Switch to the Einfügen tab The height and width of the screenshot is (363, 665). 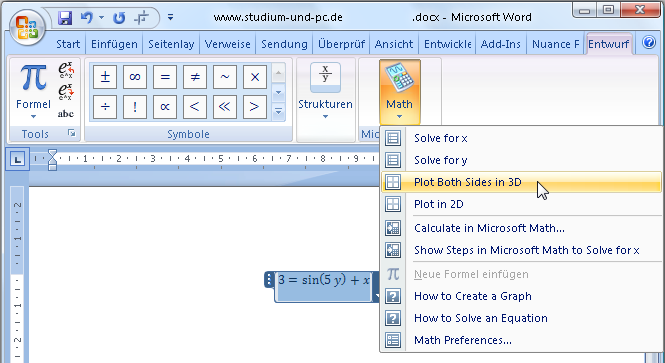[114, 44]
